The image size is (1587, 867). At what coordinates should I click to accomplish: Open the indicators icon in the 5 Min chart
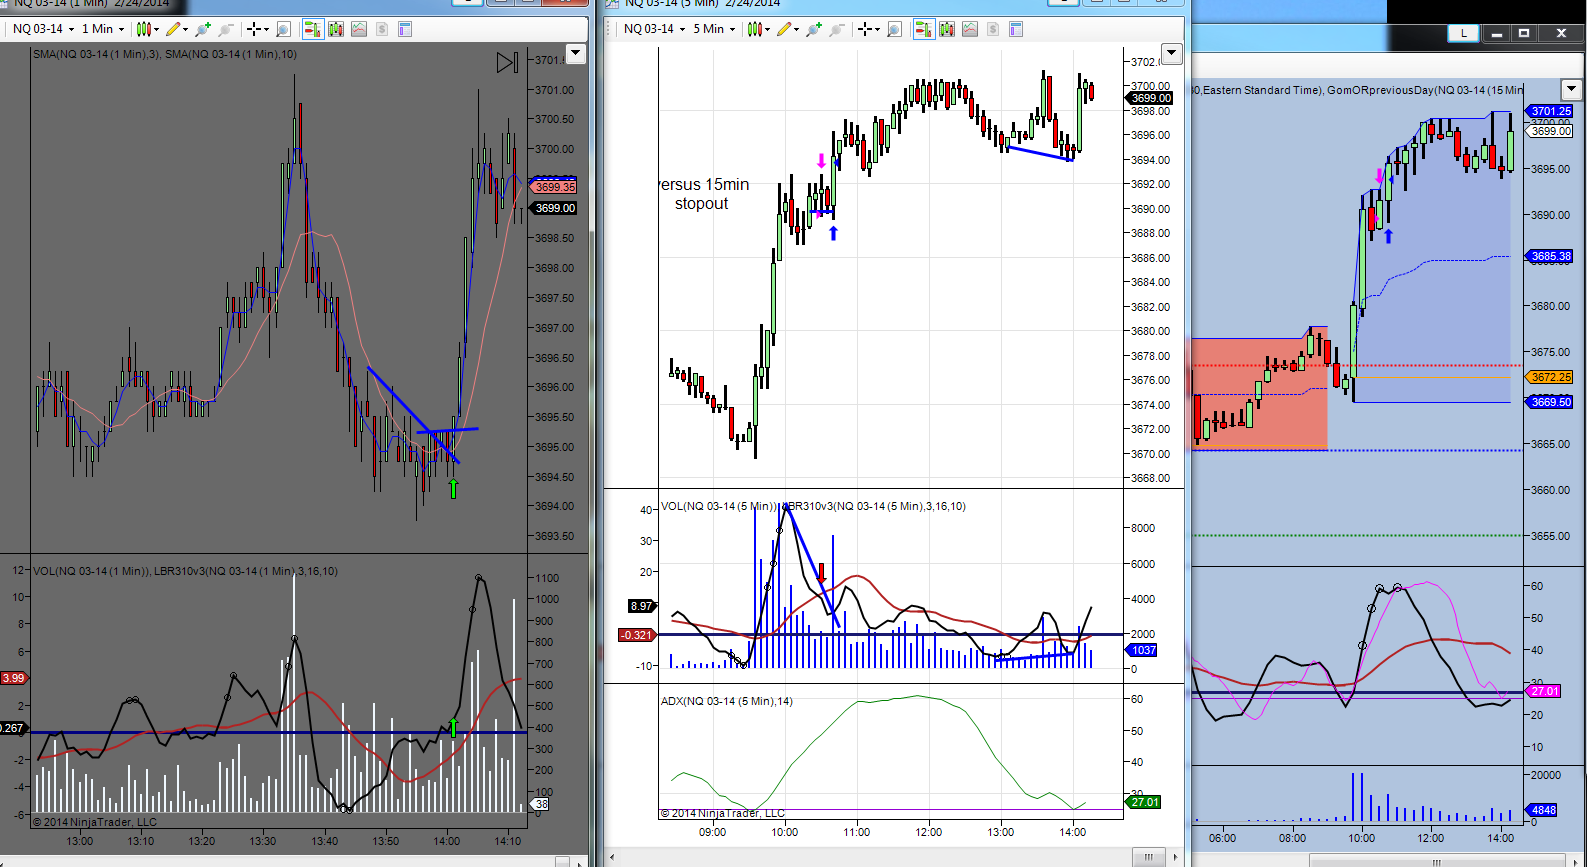(x=970, y=29)
